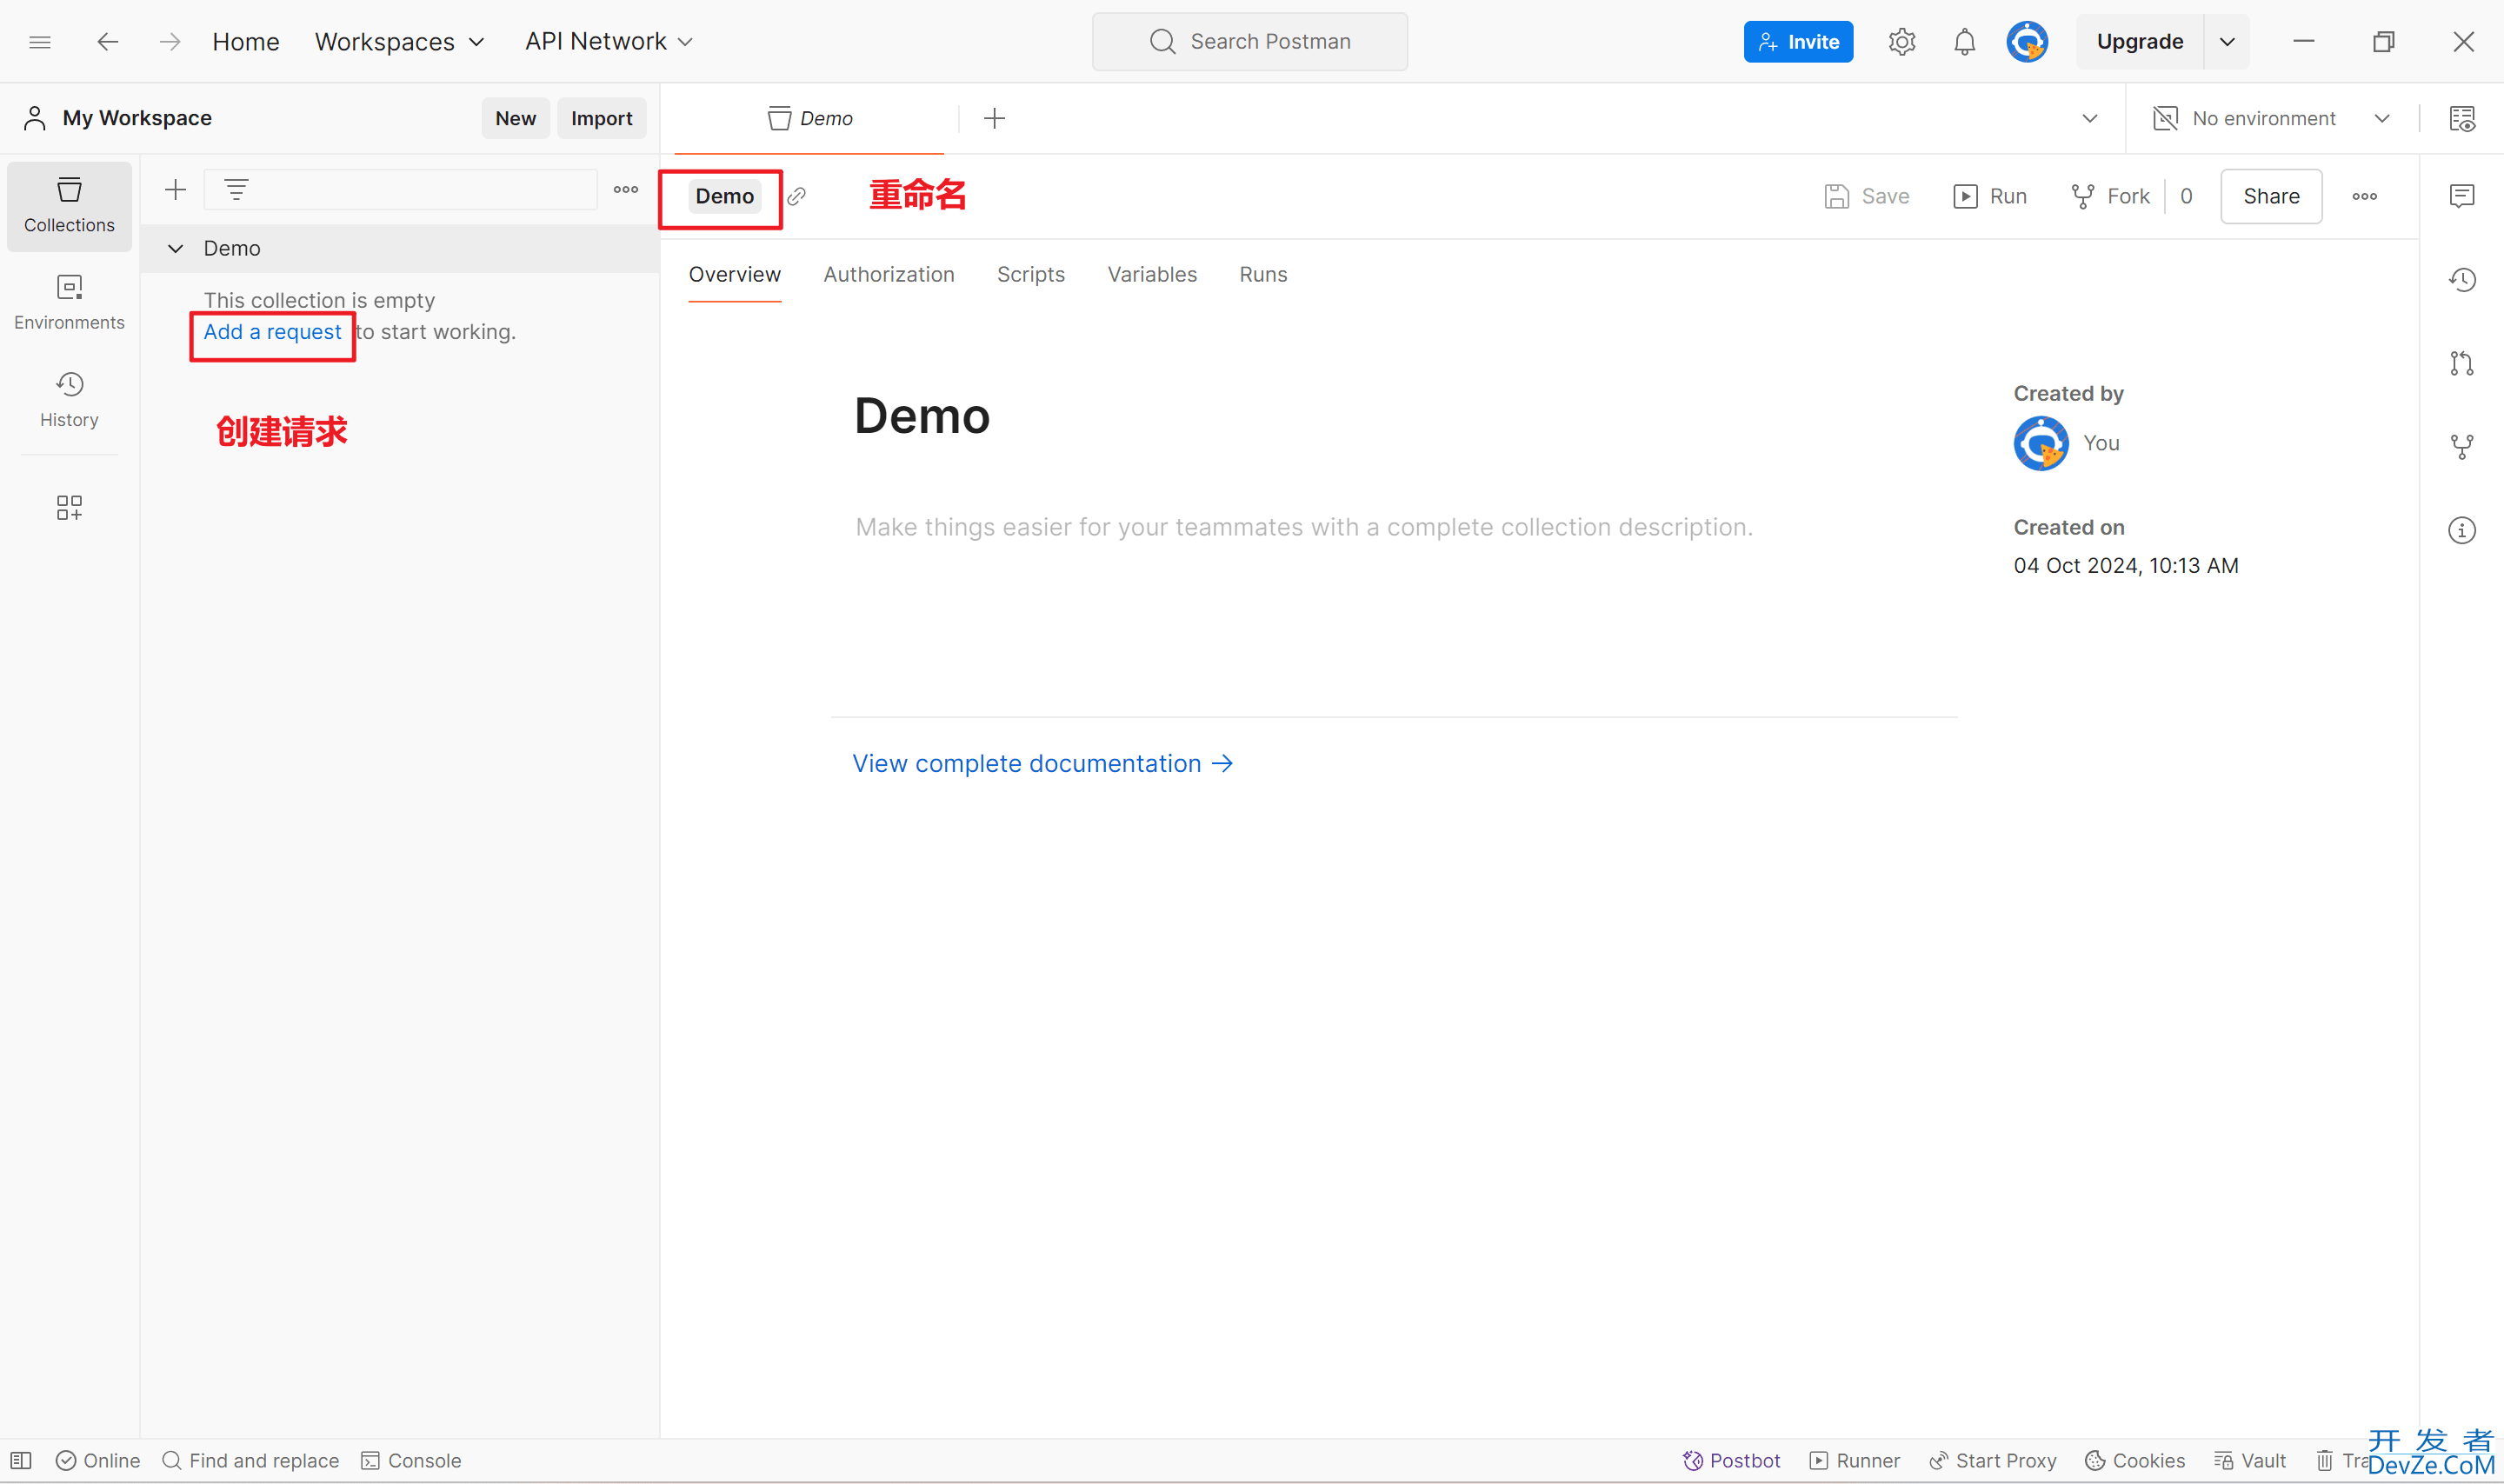This screenshot has height=1484, width=2504.
Task: Click the New button
Action: point(515,119)
